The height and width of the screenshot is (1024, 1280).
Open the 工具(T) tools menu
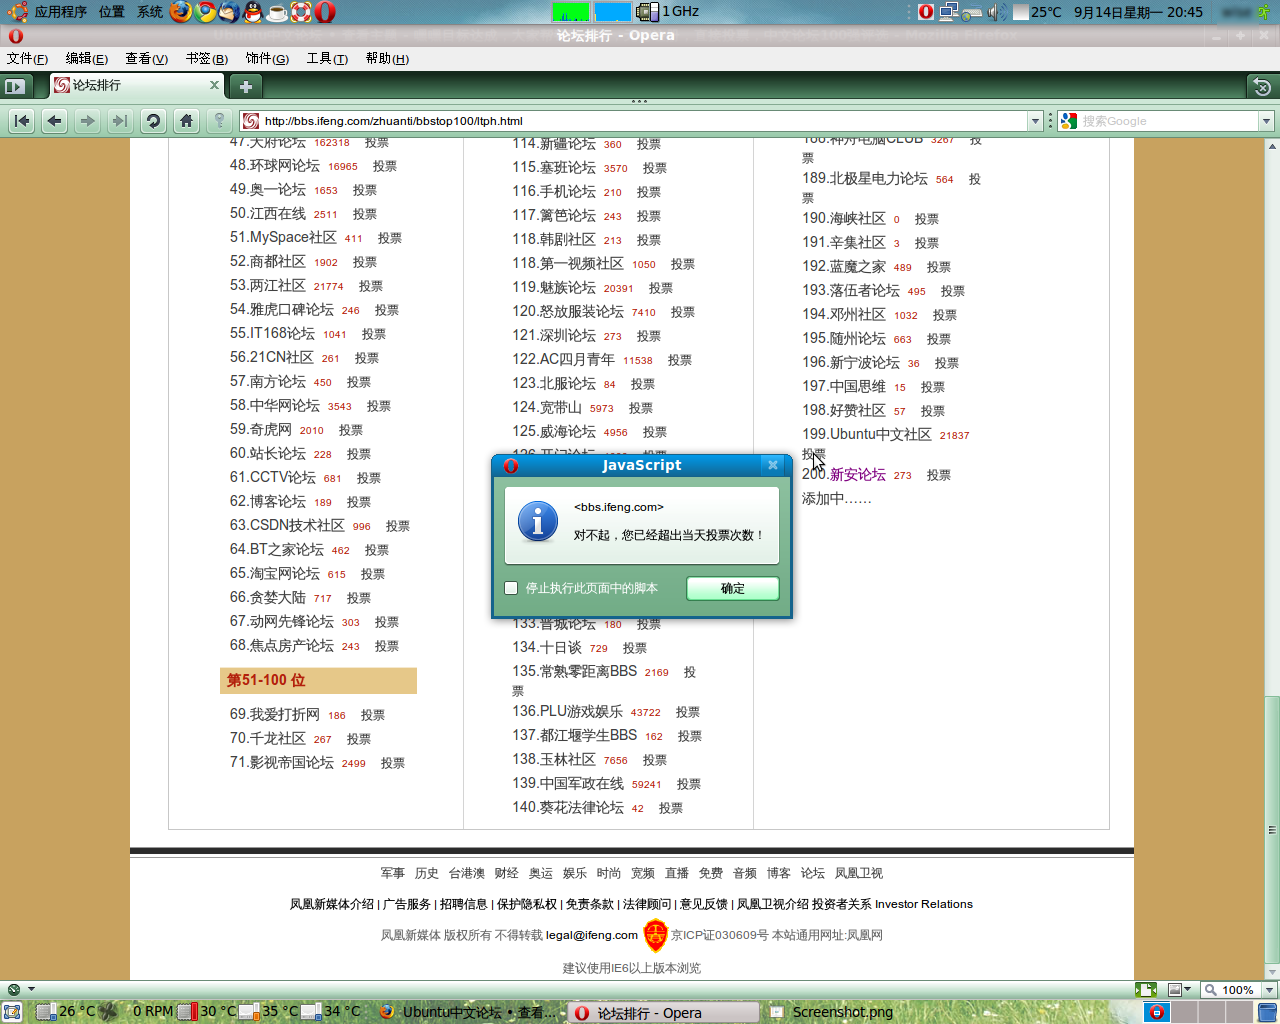point(326,59)
